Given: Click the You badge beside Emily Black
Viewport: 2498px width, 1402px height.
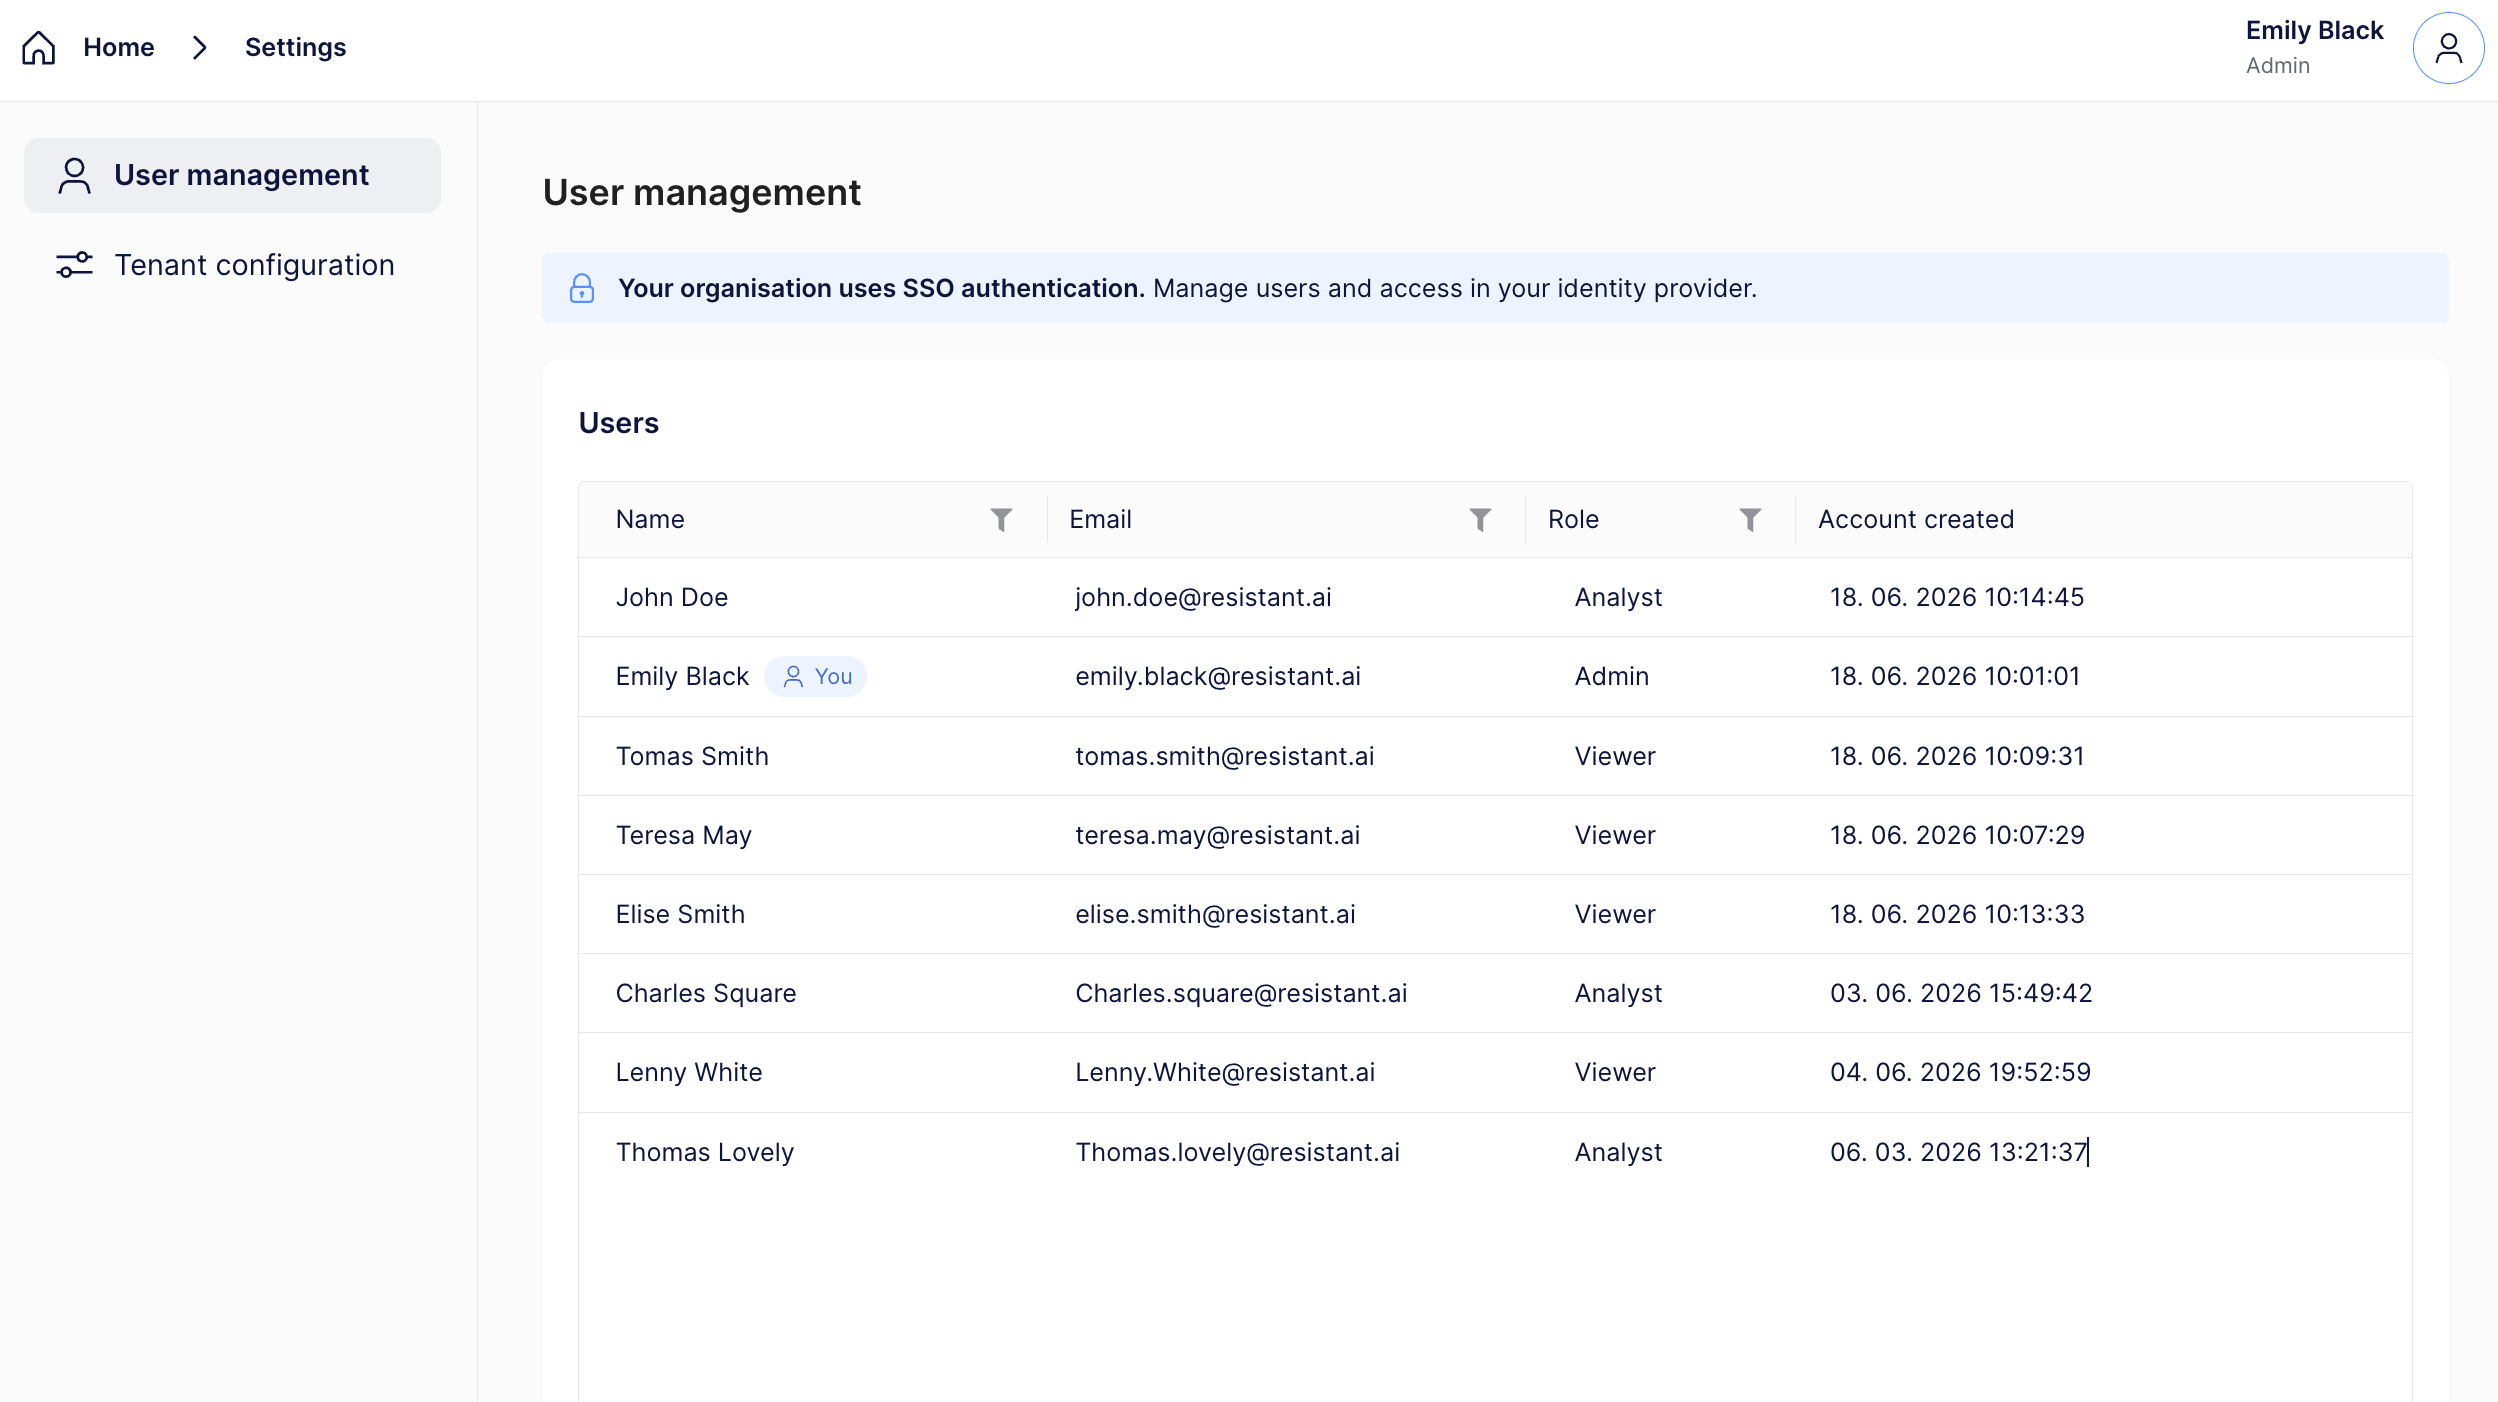Looking at the screenshot, I should point(815,677).
